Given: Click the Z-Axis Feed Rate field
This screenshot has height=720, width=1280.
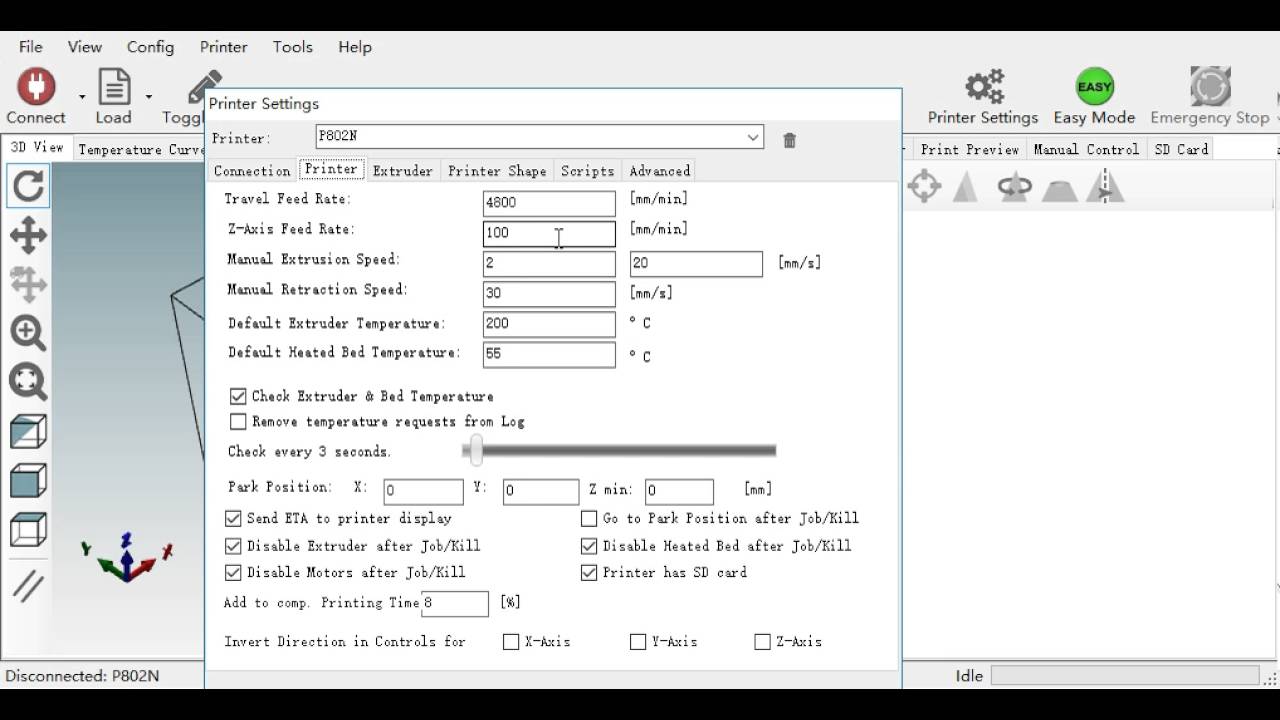Looking at the screenshot, I should (x=549, y=233).
